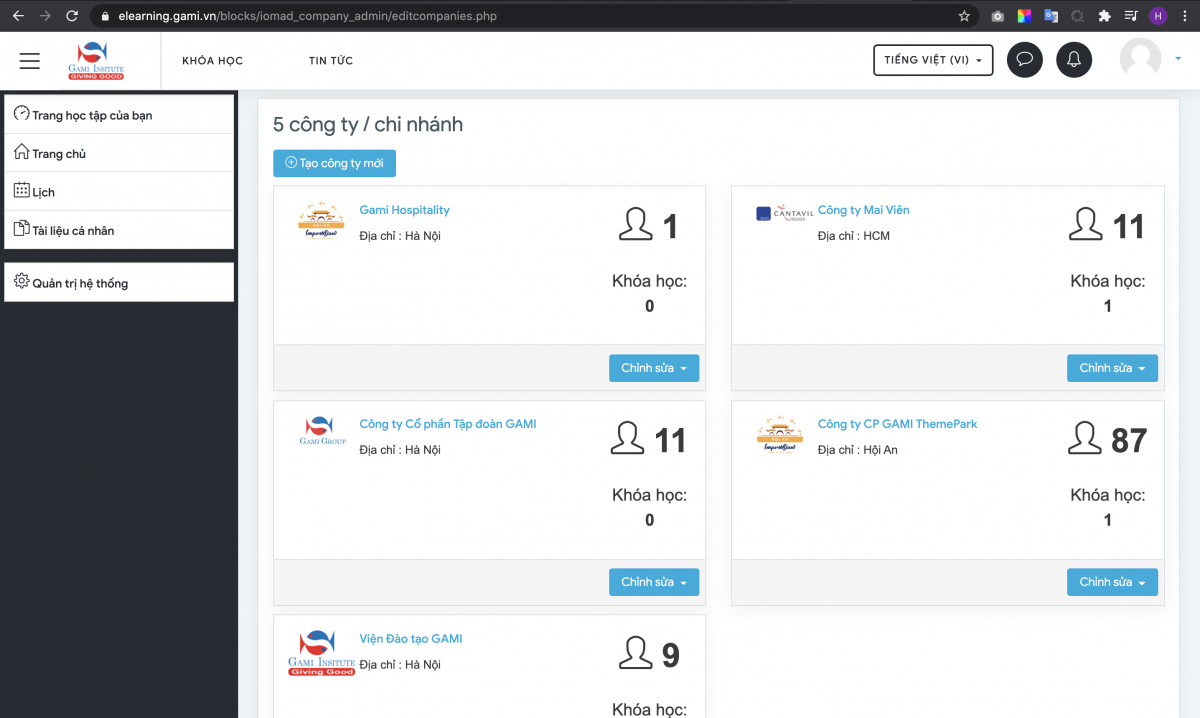Click the user profile avatar in header
The image size is (1200, 718).
(x=1140, y=59)
